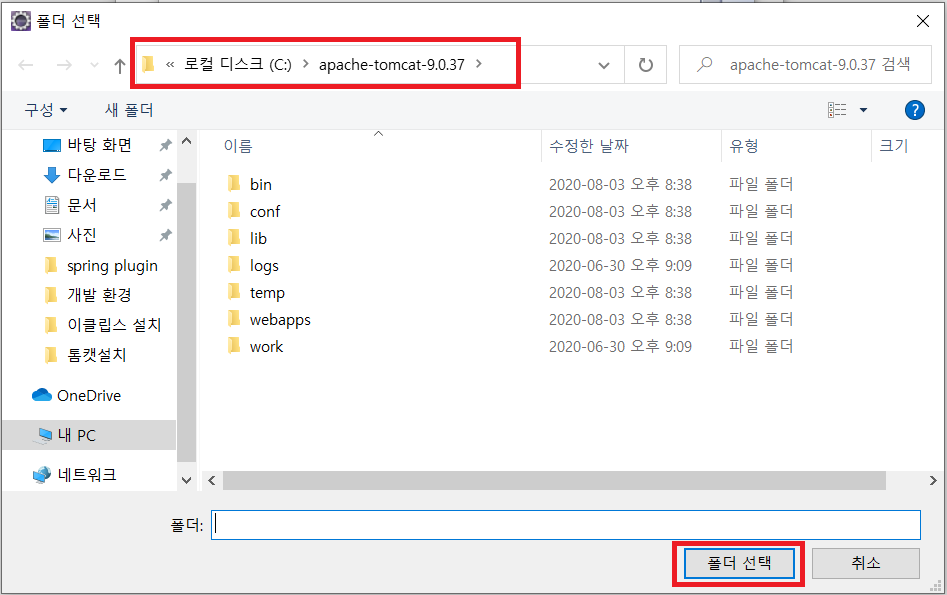Expand chevron after 로컬 디스크 (C:)

pyautogui.click(x=306, y=64)
